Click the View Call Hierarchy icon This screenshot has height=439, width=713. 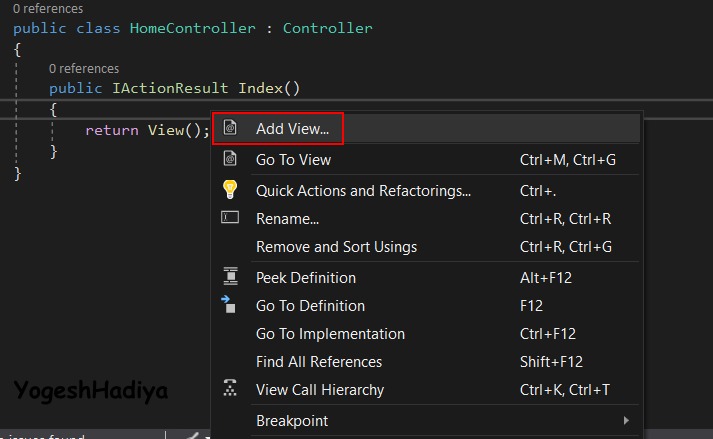click(230, 389)
